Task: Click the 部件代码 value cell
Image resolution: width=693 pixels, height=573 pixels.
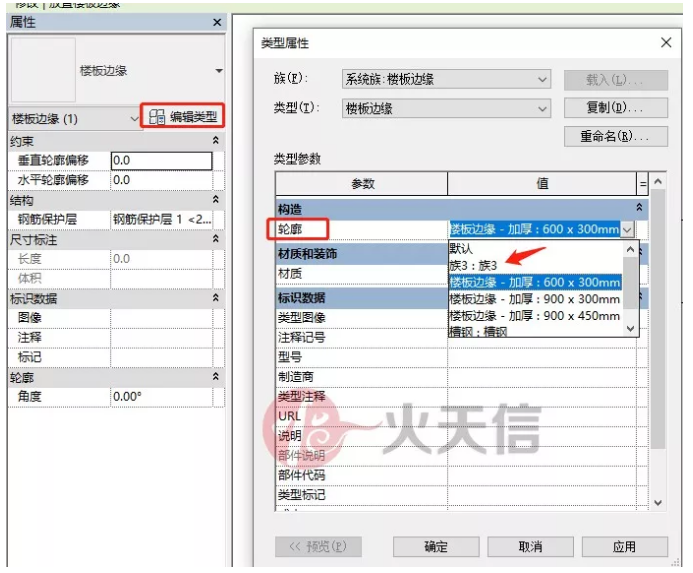Action: [x=542, y=475]
